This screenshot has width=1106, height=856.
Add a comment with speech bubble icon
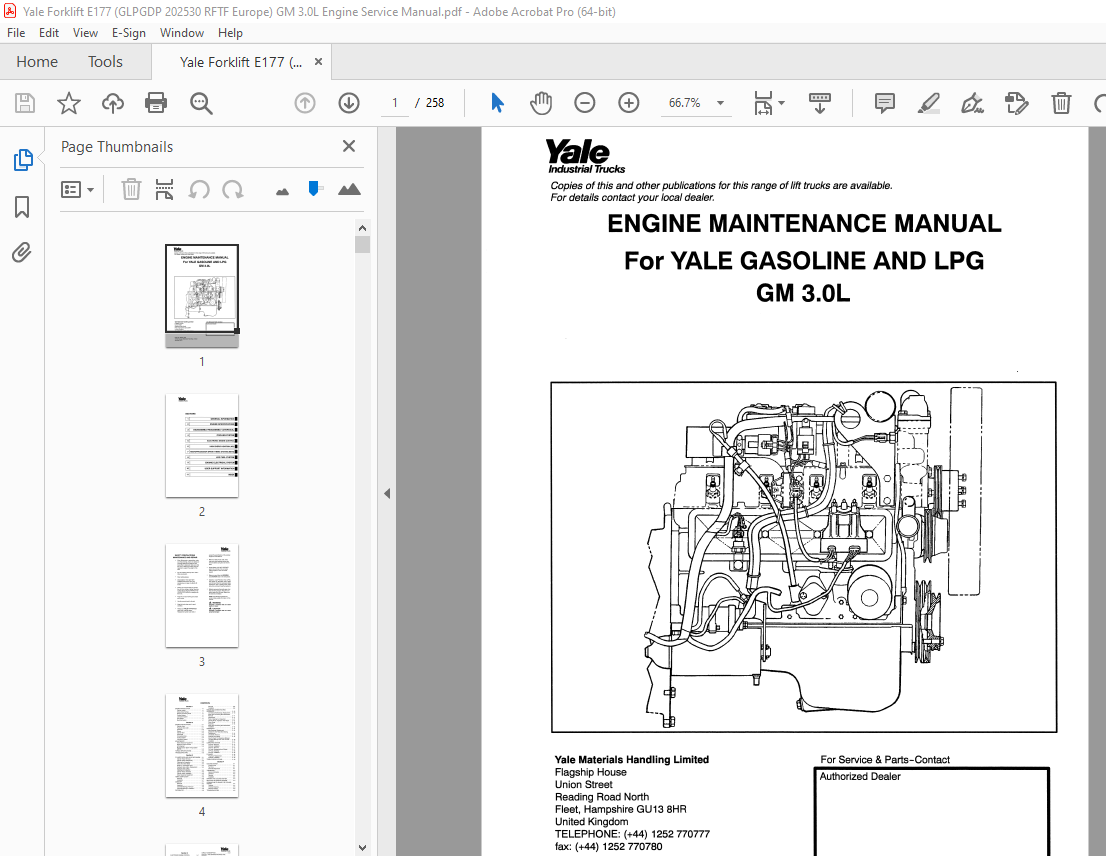pos(885,103)
